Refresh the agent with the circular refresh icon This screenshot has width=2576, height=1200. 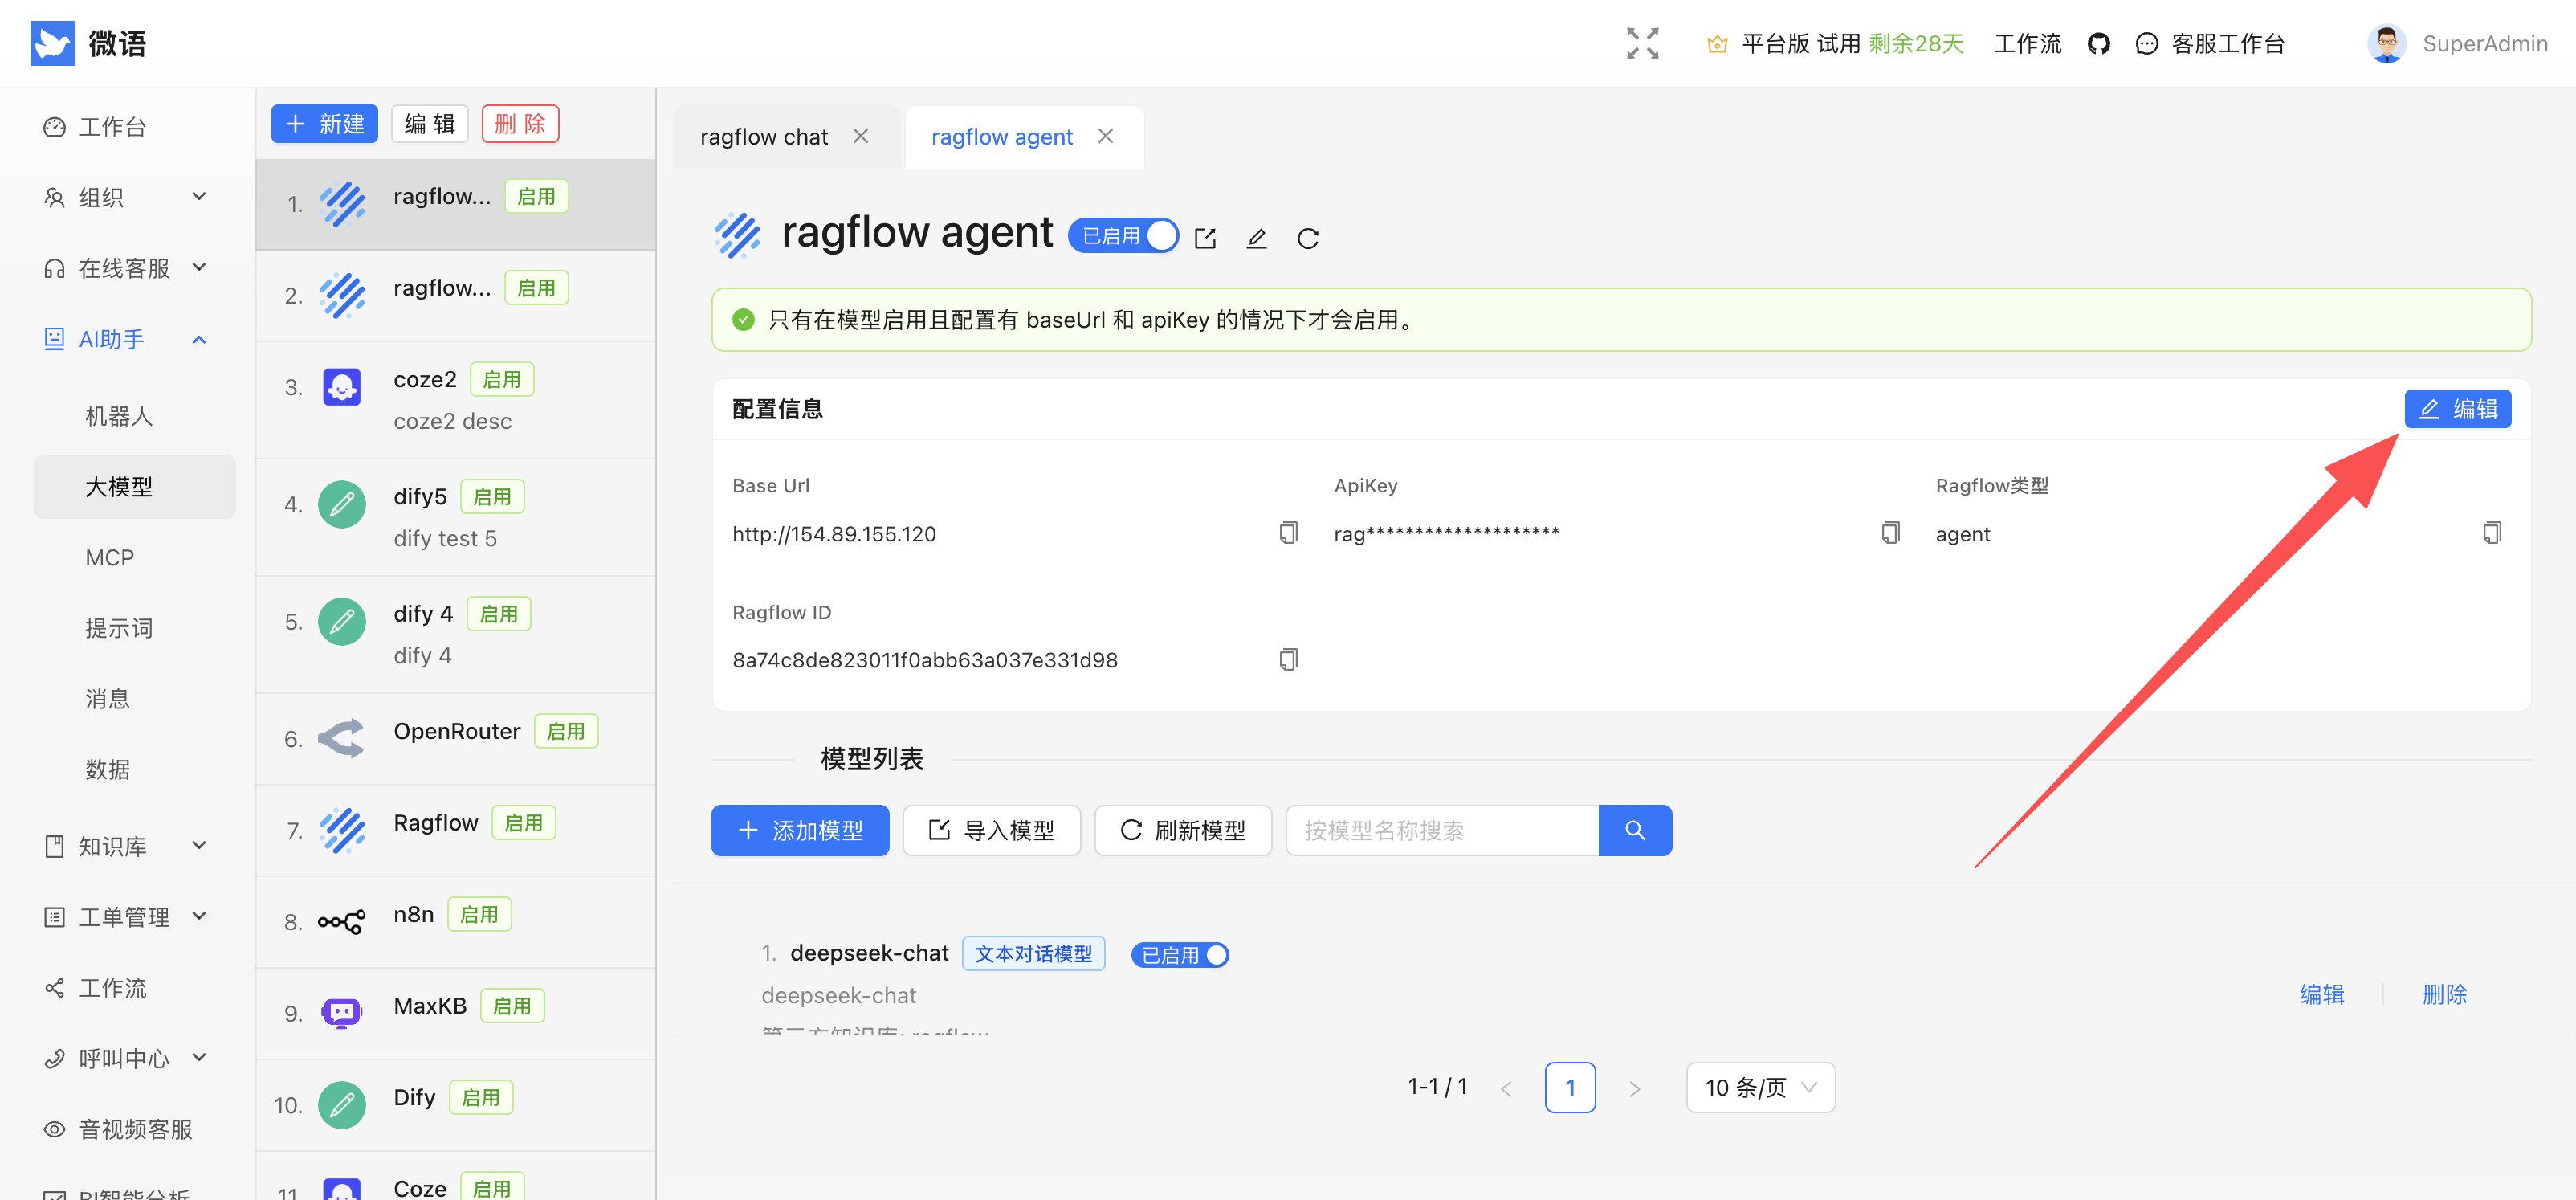(1308, 238)
